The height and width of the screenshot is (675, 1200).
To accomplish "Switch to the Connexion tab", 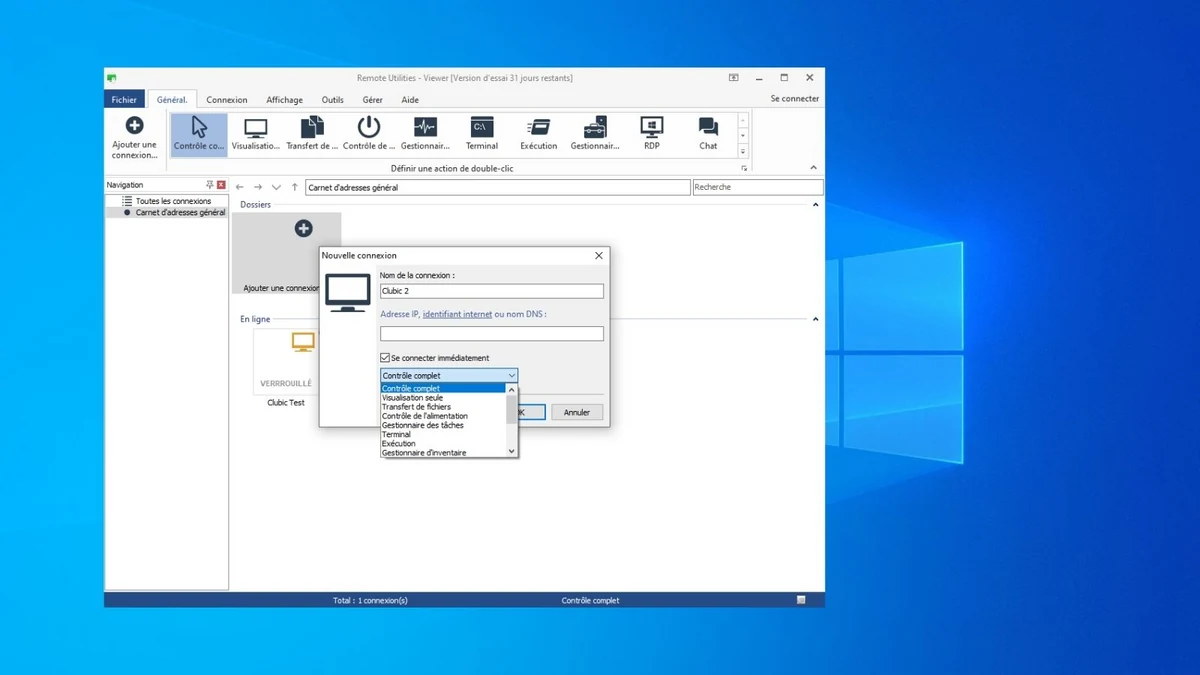I will [227, 100].
